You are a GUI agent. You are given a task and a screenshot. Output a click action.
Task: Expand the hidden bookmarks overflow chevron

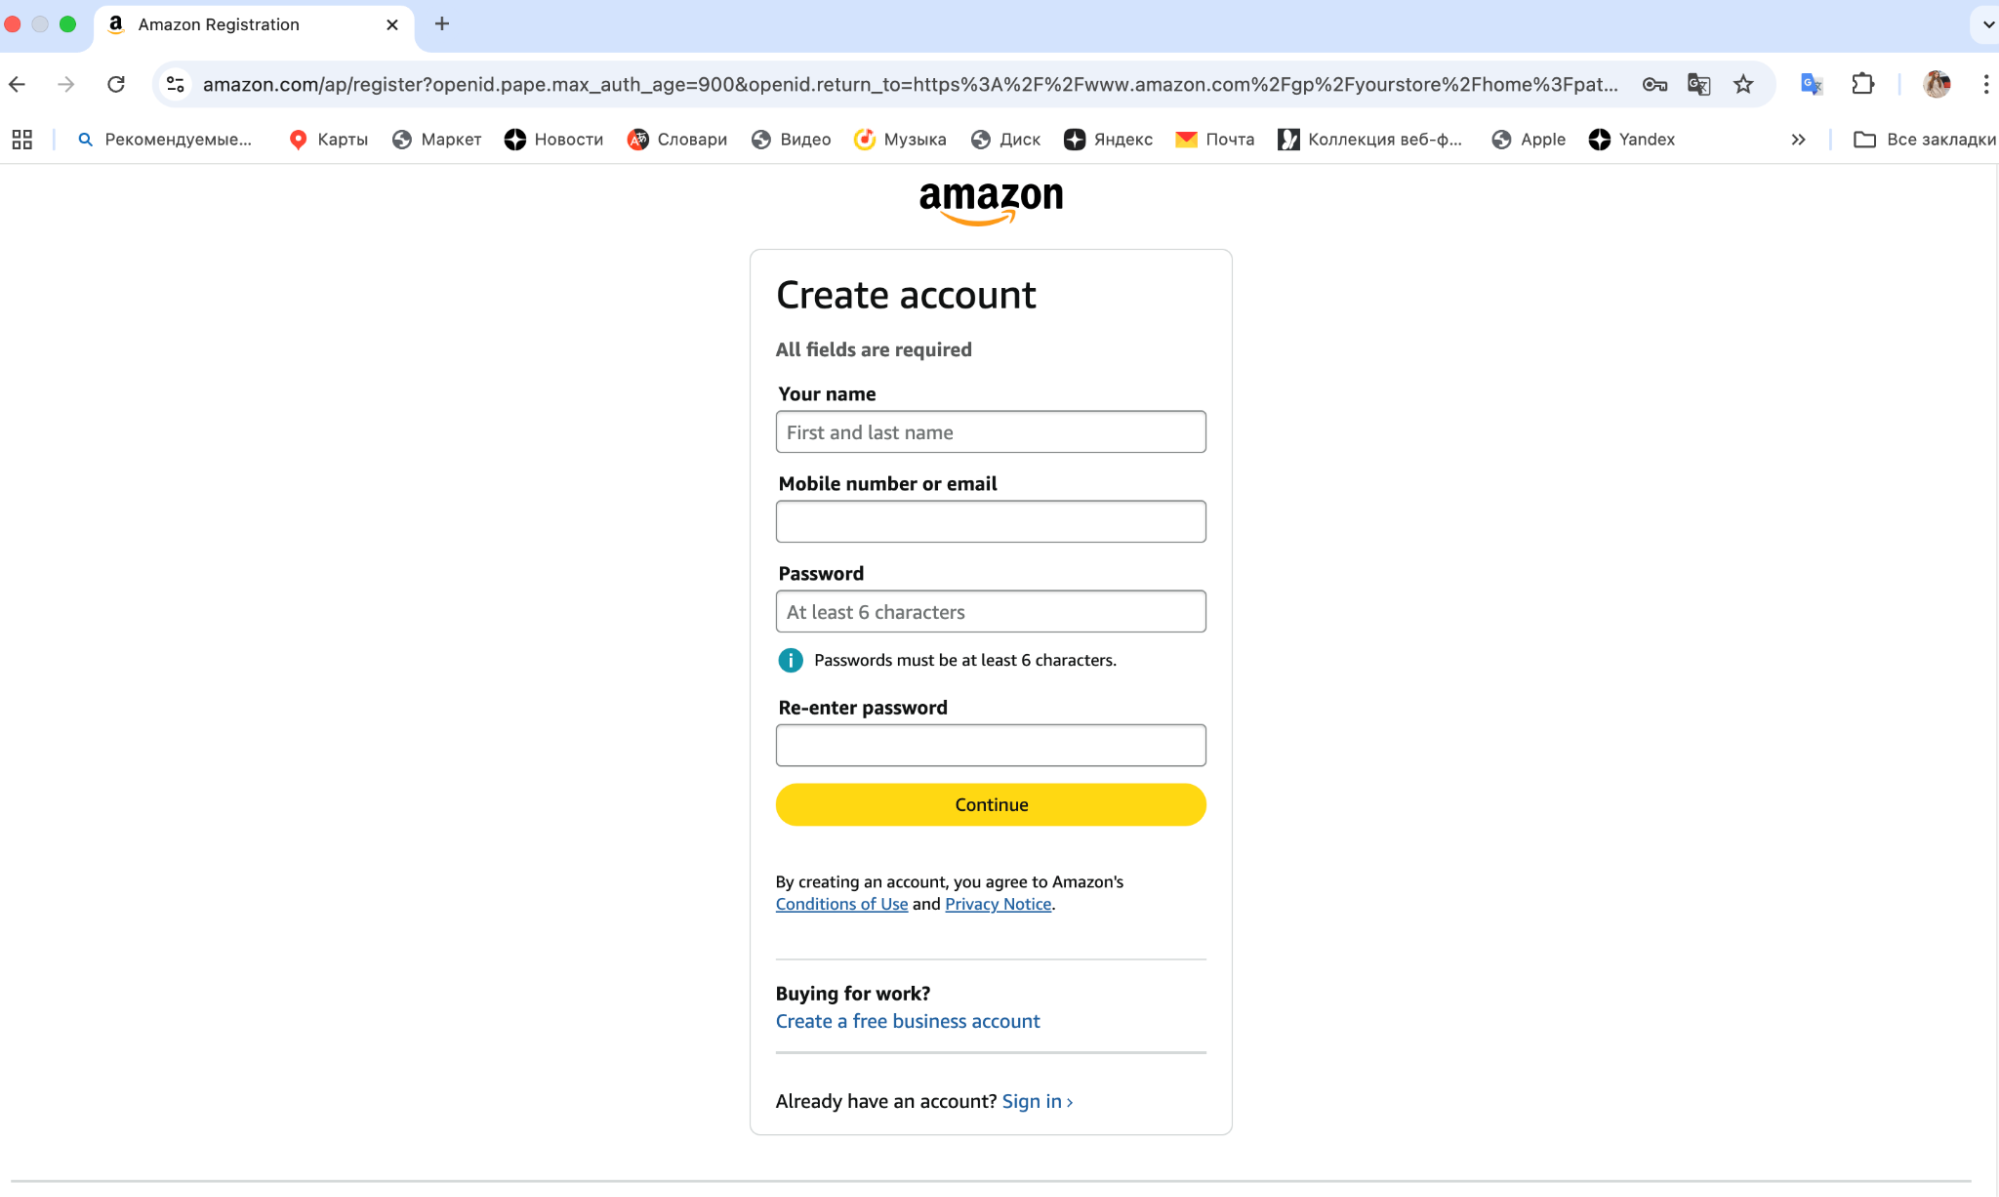coord(1798,140)
